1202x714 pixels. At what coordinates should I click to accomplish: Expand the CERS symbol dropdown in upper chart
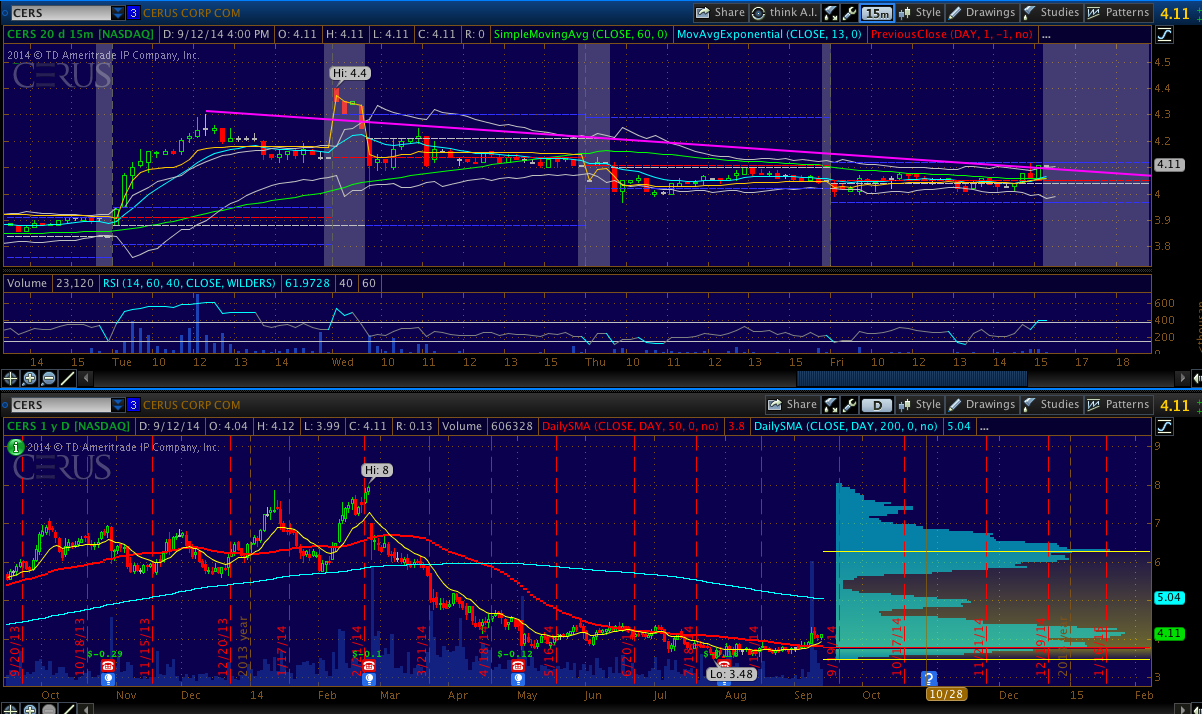118,13
